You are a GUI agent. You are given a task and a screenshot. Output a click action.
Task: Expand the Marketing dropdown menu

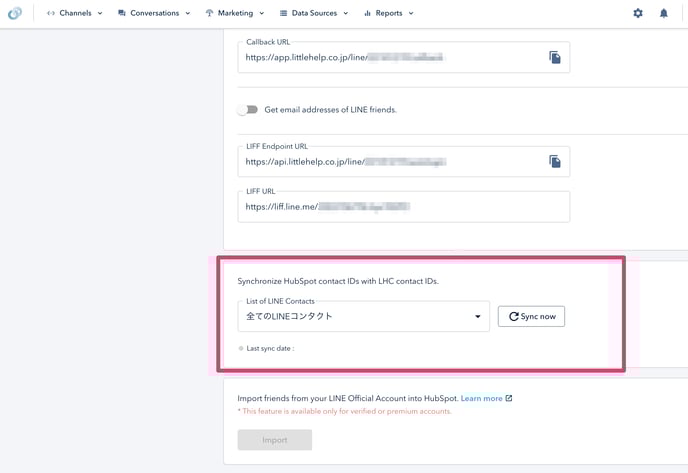(x=235, y=13)
